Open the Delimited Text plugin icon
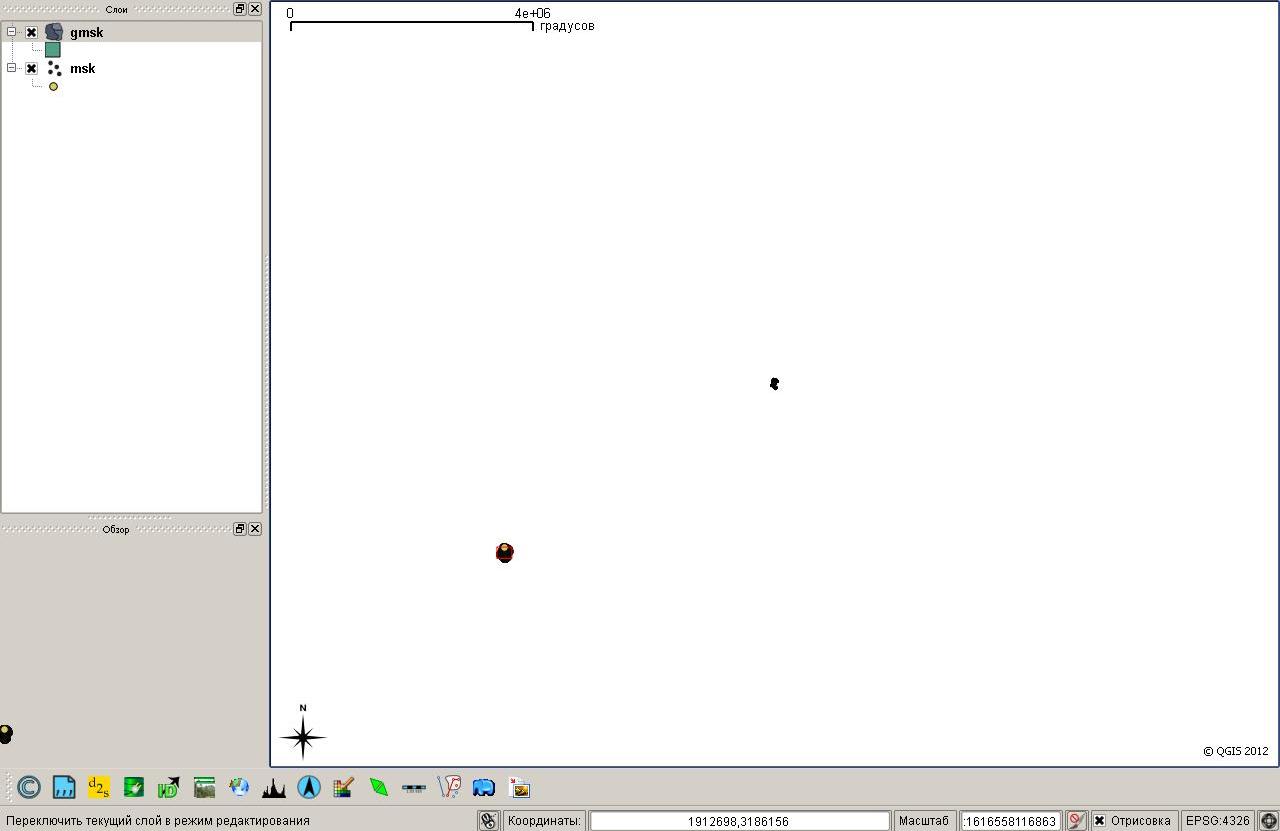 64,788
